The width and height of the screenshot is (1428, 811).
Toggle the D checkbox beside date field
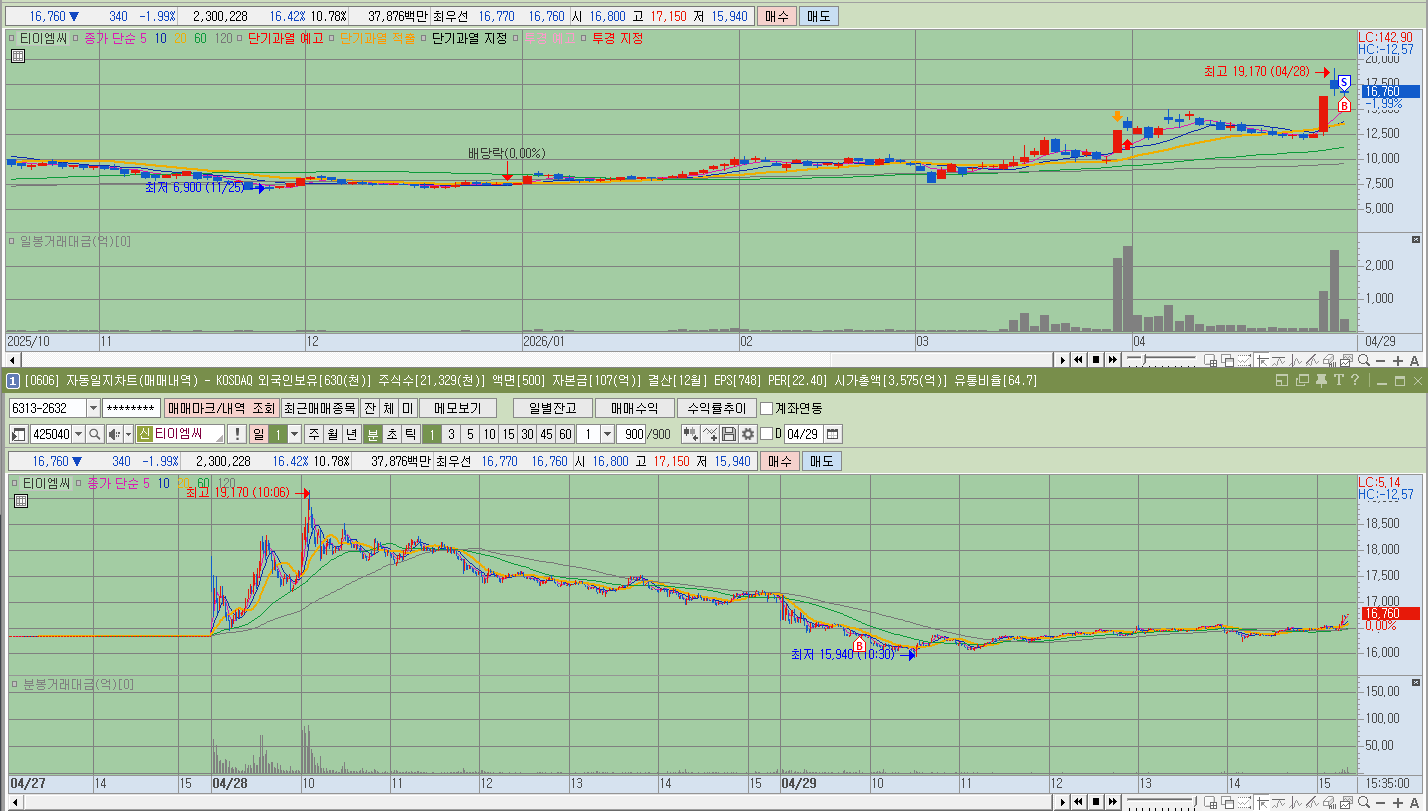click(767, 434)
